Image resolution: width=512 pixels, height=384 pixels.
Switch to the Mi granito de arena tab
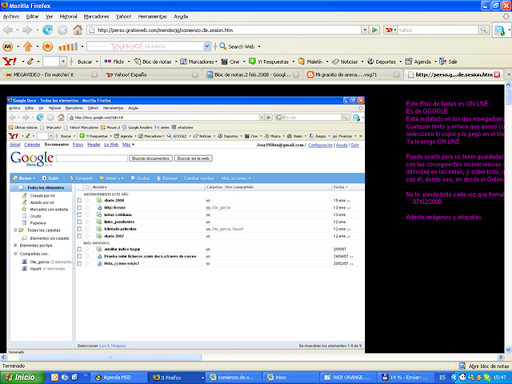pos(352,75)
